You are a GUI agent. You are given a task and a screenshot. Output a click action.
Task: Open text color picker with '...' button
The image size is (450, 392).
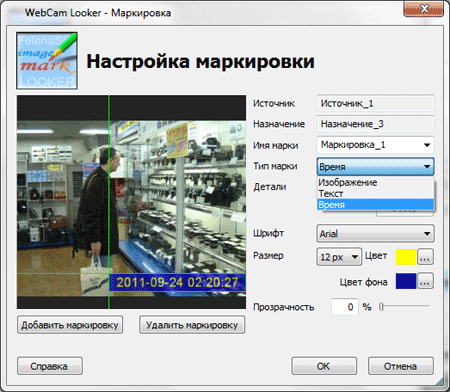pos(425,257)
